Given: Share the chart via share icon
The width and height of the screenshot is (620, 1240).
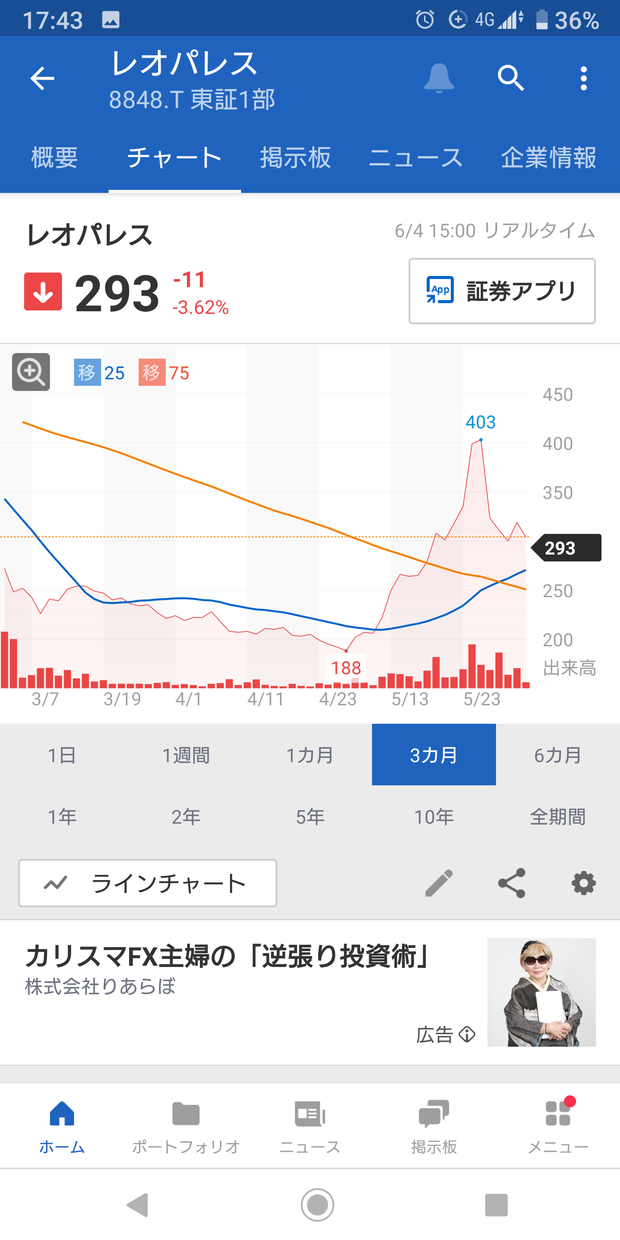Looking at the screenshot, I should click(511, 883).
